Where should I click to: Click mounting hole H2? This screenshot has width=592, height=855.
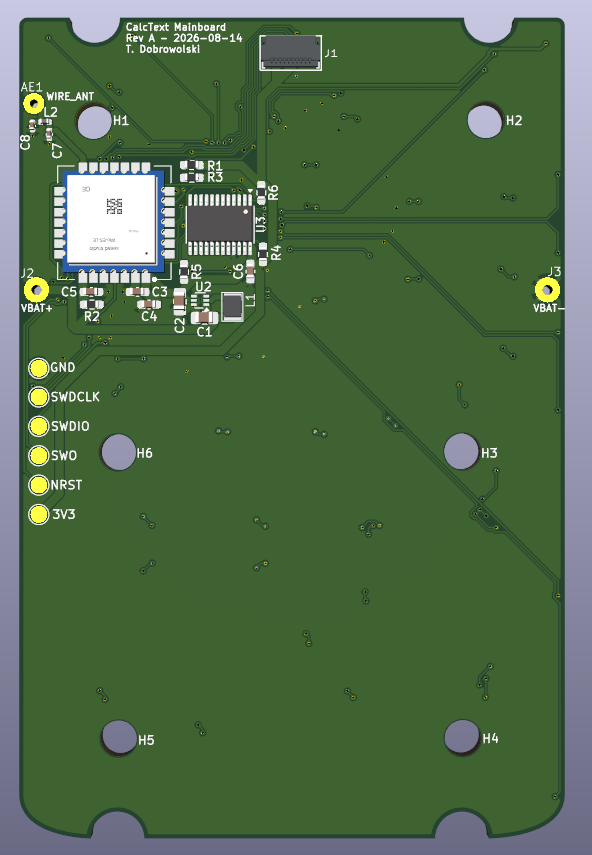(x=484, y=121)
